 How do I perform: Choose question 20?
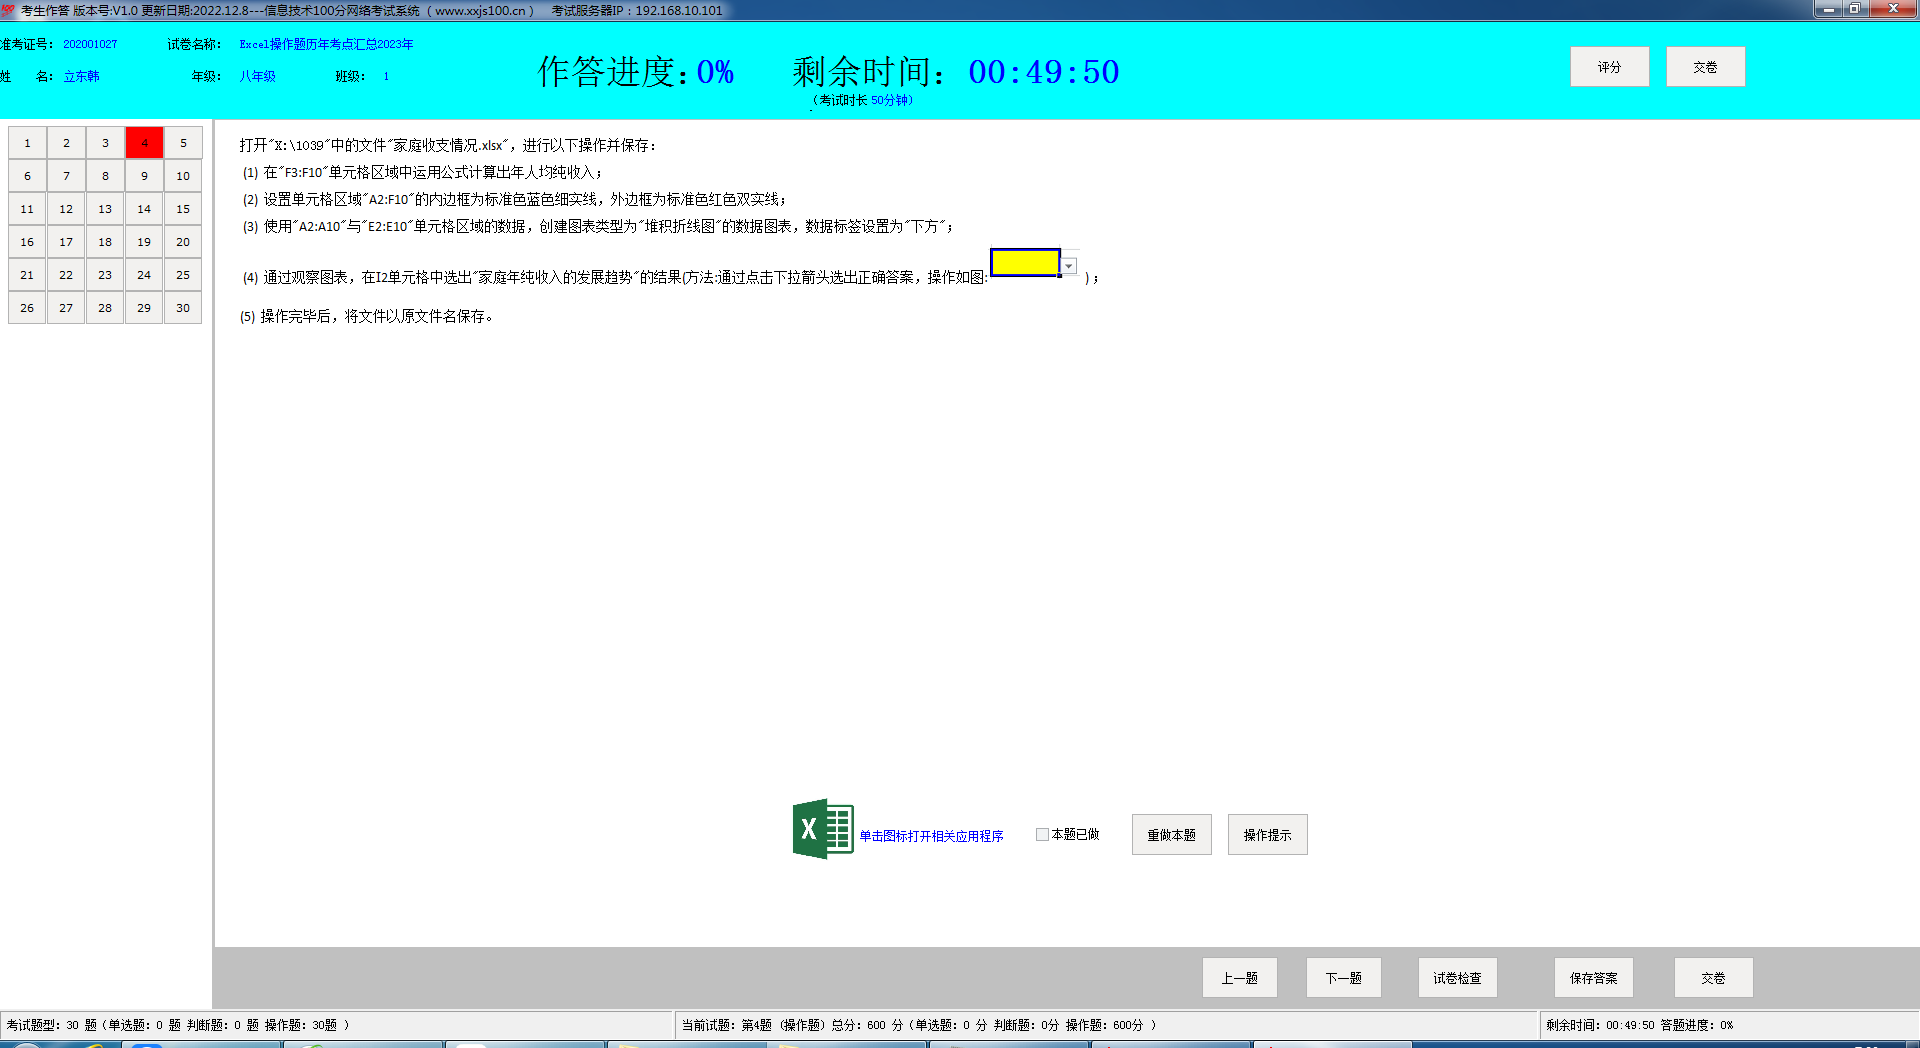(183, 242)
